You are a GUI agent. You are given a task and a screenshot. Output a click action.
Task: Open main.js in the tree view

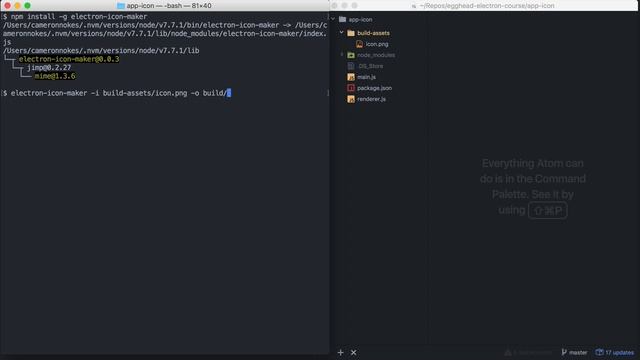click(x=366, y=77)
